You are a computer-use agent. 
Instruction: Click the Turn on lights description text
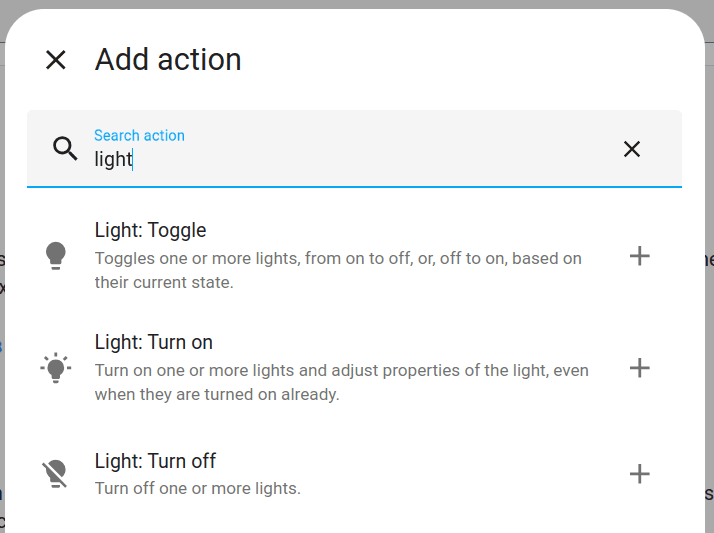[342, 382]
